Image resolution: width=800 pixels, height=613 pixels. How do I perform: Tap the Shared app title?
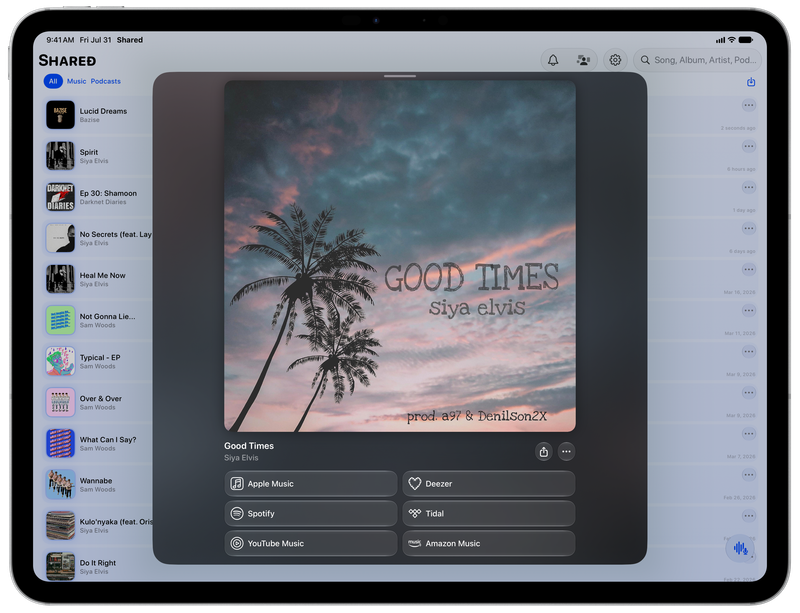pyautogui.click(x=67, y=61)
